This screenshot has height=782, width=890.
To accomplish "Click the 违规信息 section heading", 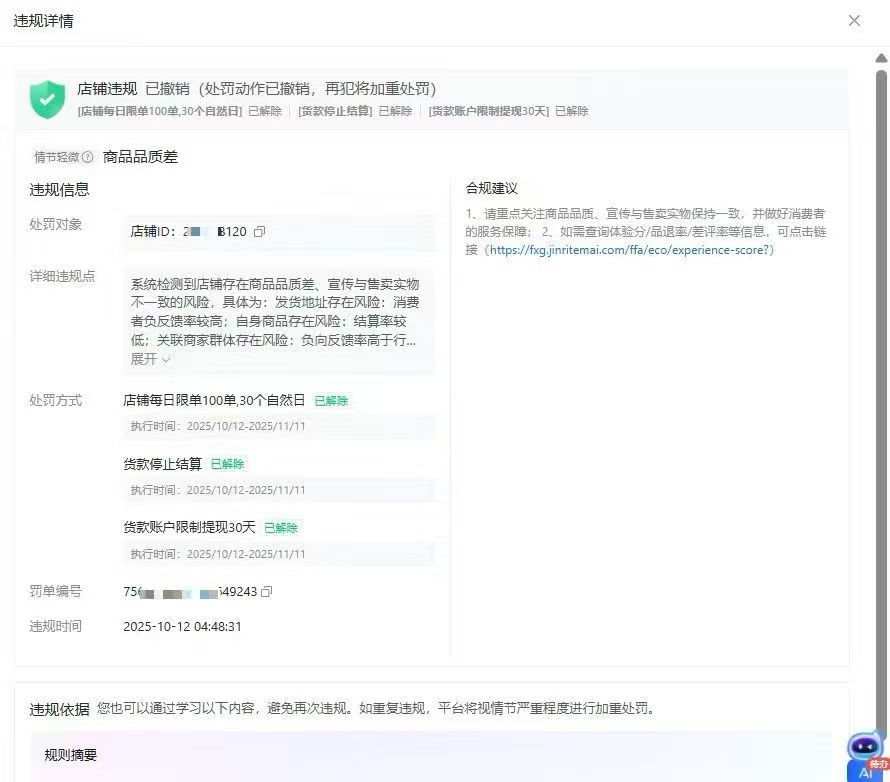I will (x=59, y=190).
